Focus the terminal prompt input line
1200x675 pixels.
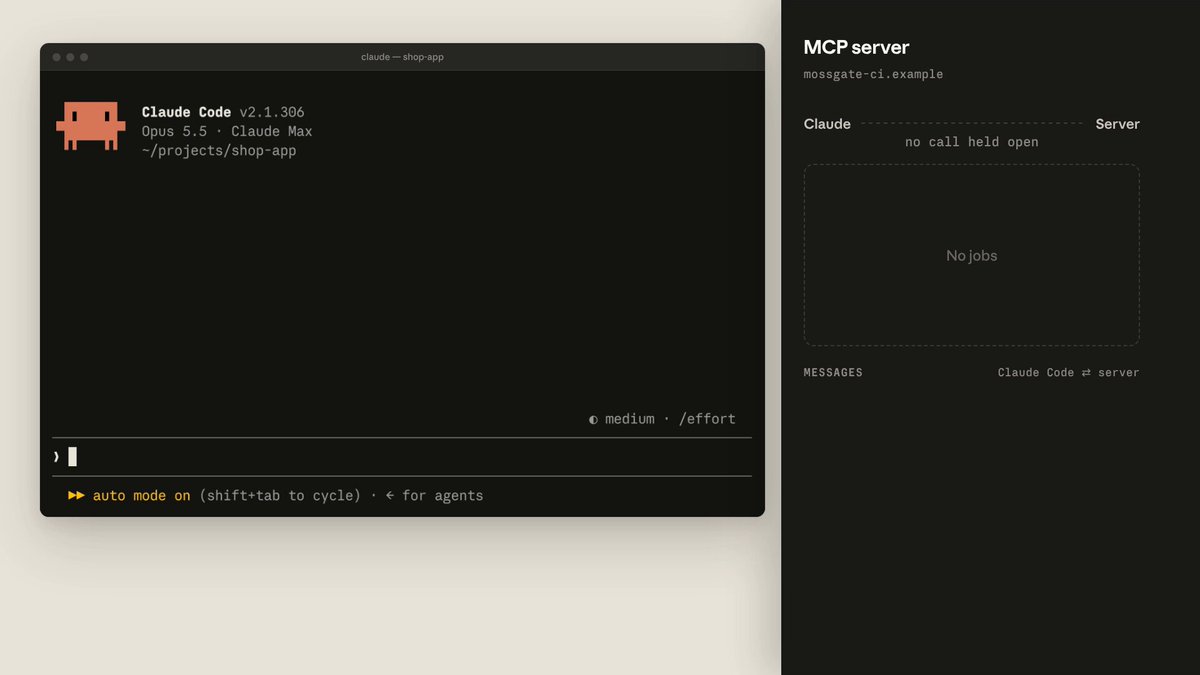click(x=402, y=457)
